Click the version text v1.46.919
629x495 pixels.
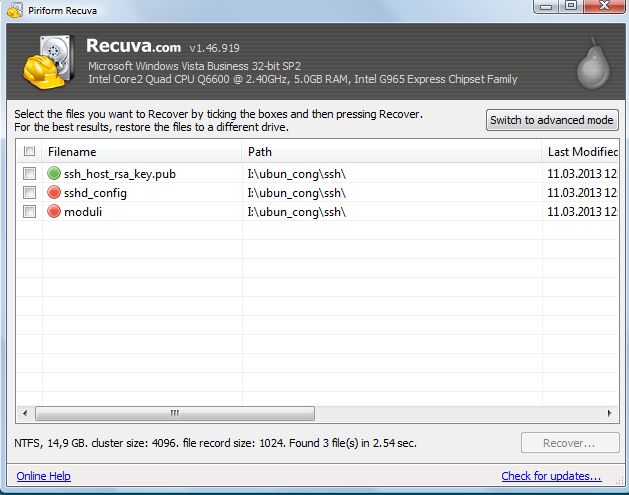(x=215, y=48)
